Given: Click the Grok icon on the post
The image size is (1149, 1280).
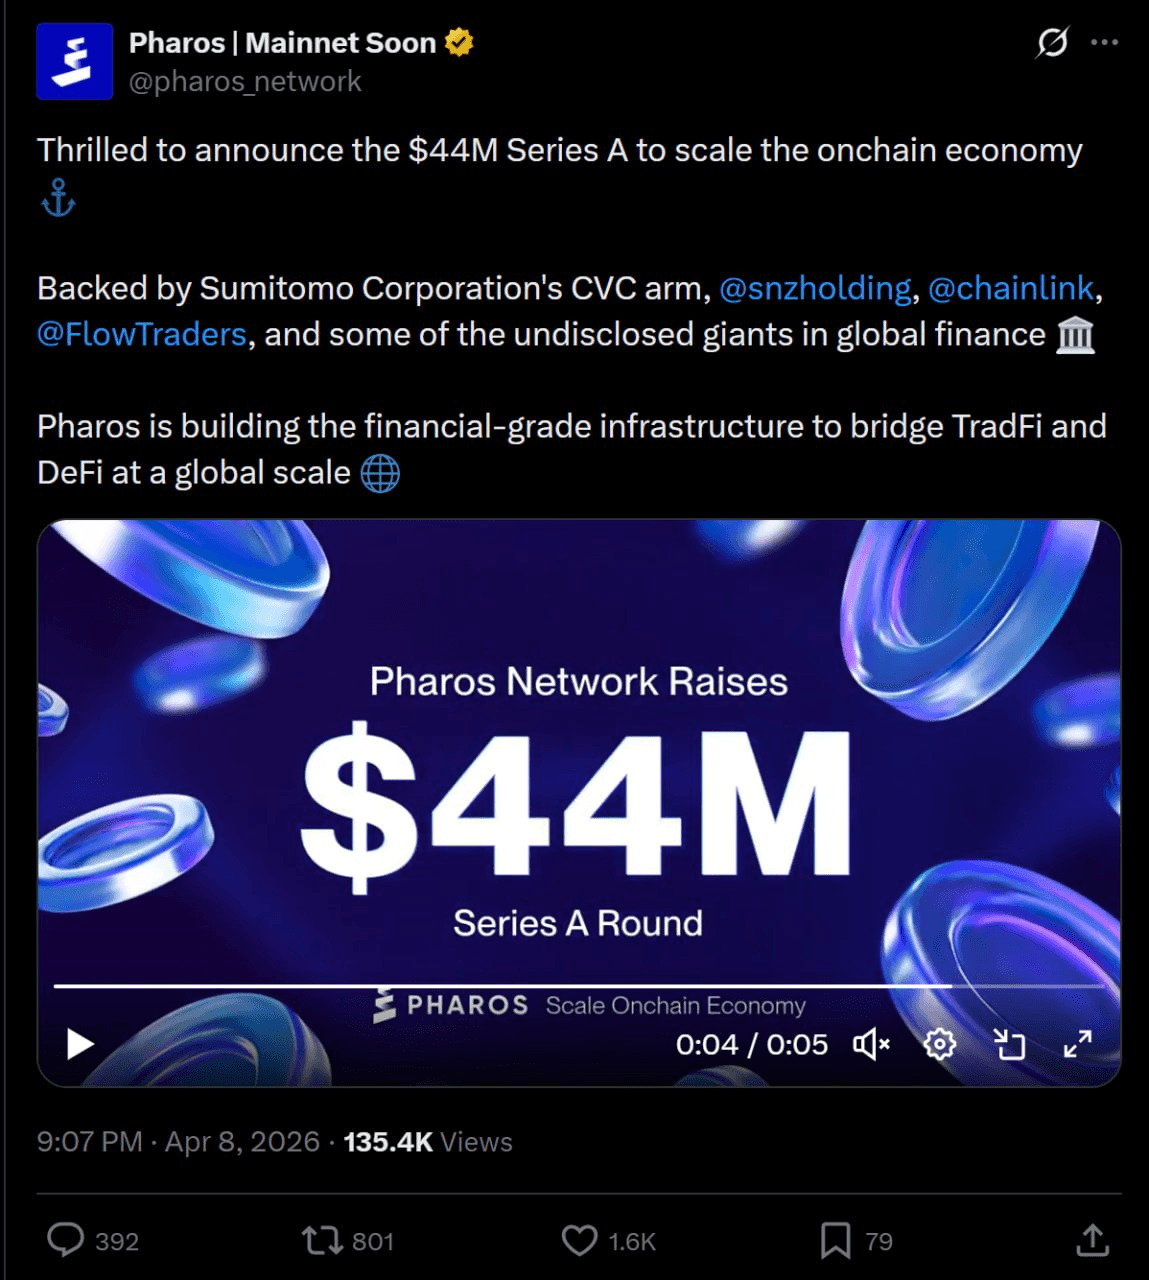Looking at the screenshot, I should (x=1052, y=43).
